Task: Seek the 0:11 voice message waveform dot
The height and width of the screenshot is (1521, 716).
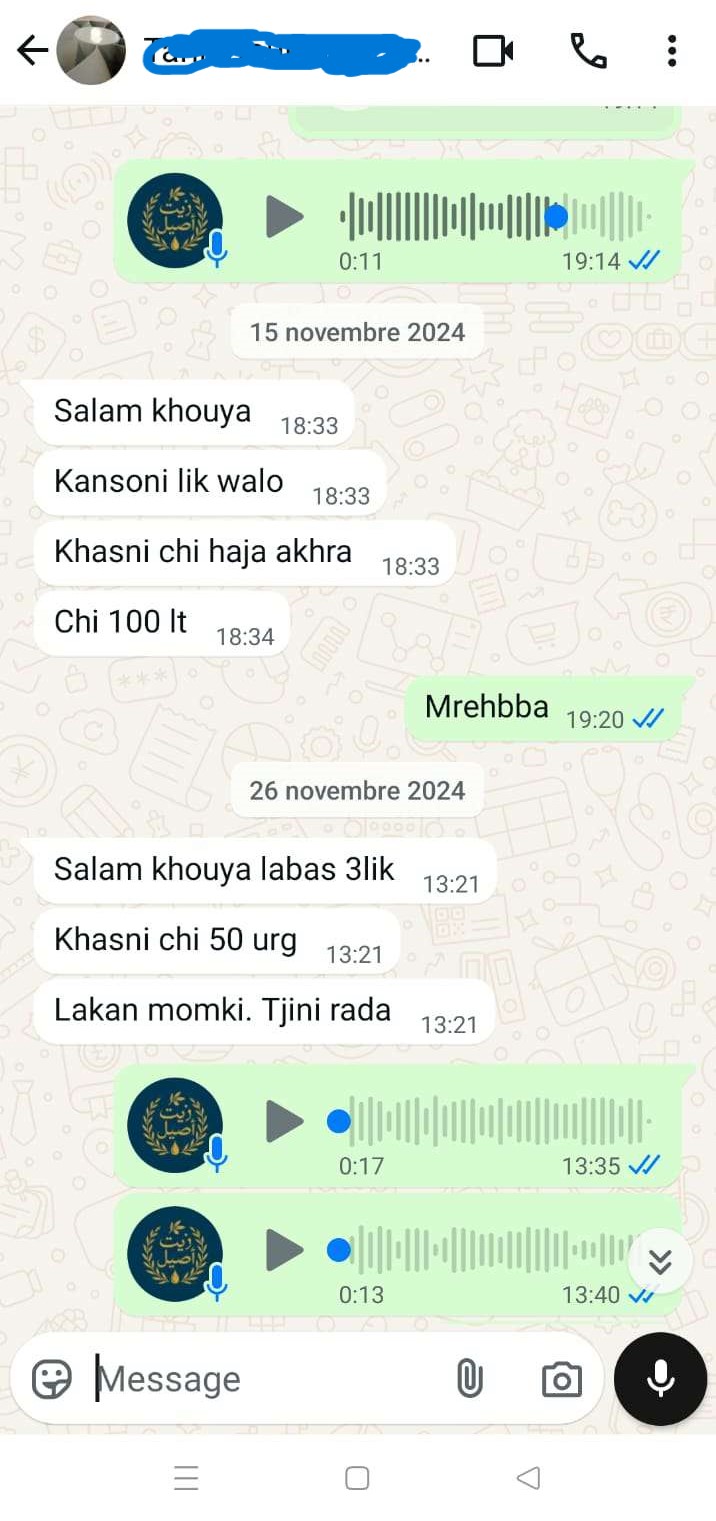Action: click(556, 216)
